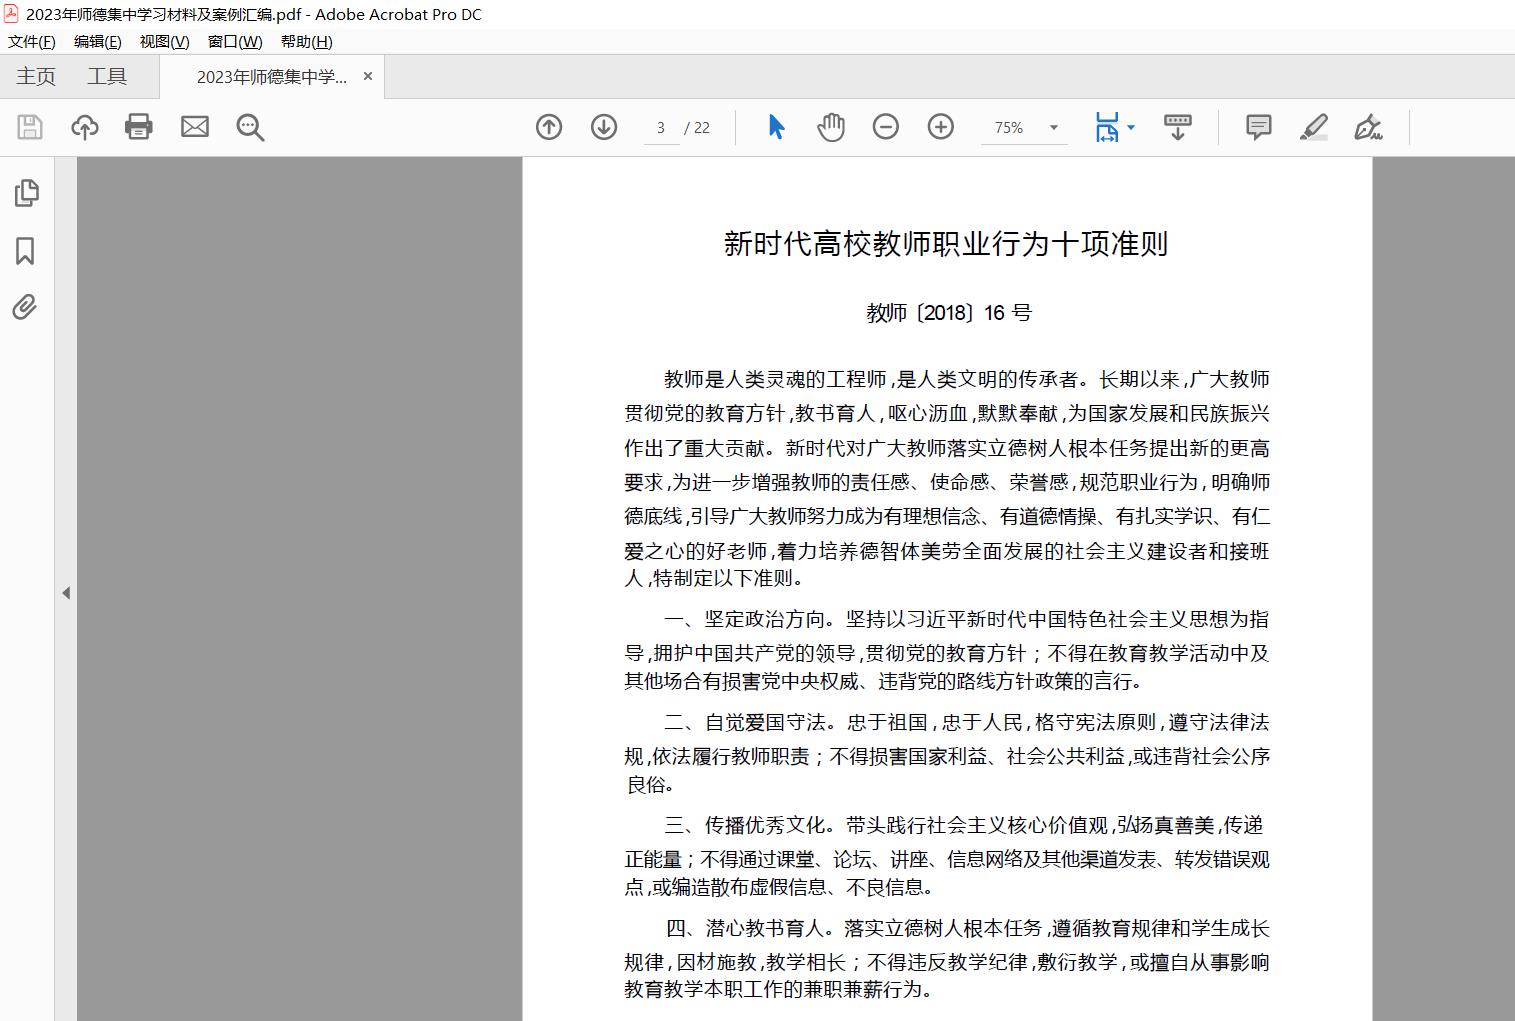Go to next page arrow
The image size is (1515, 1021).
coord(604,127)
